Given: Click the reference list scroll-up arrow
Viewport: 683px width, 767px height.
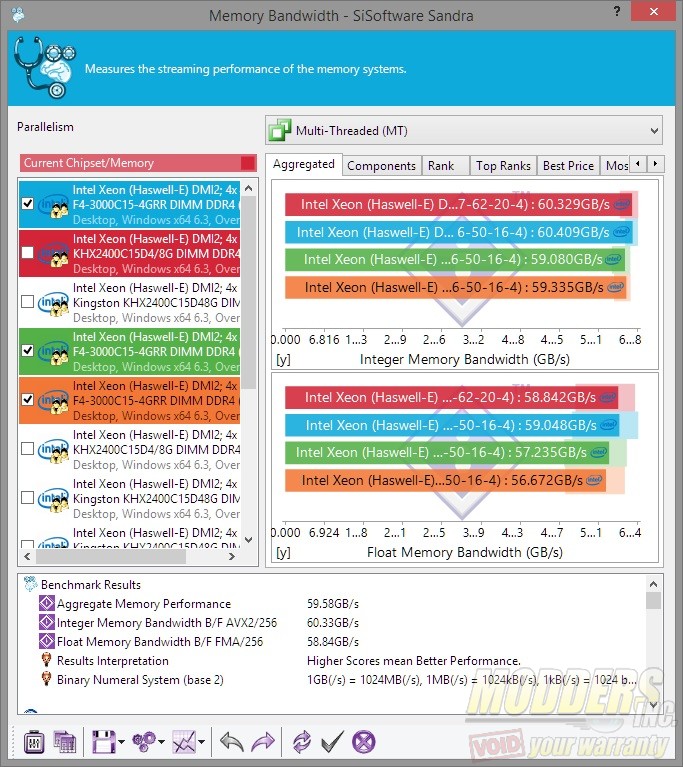Looking at the screenshot, I should (x=249, y=188).
